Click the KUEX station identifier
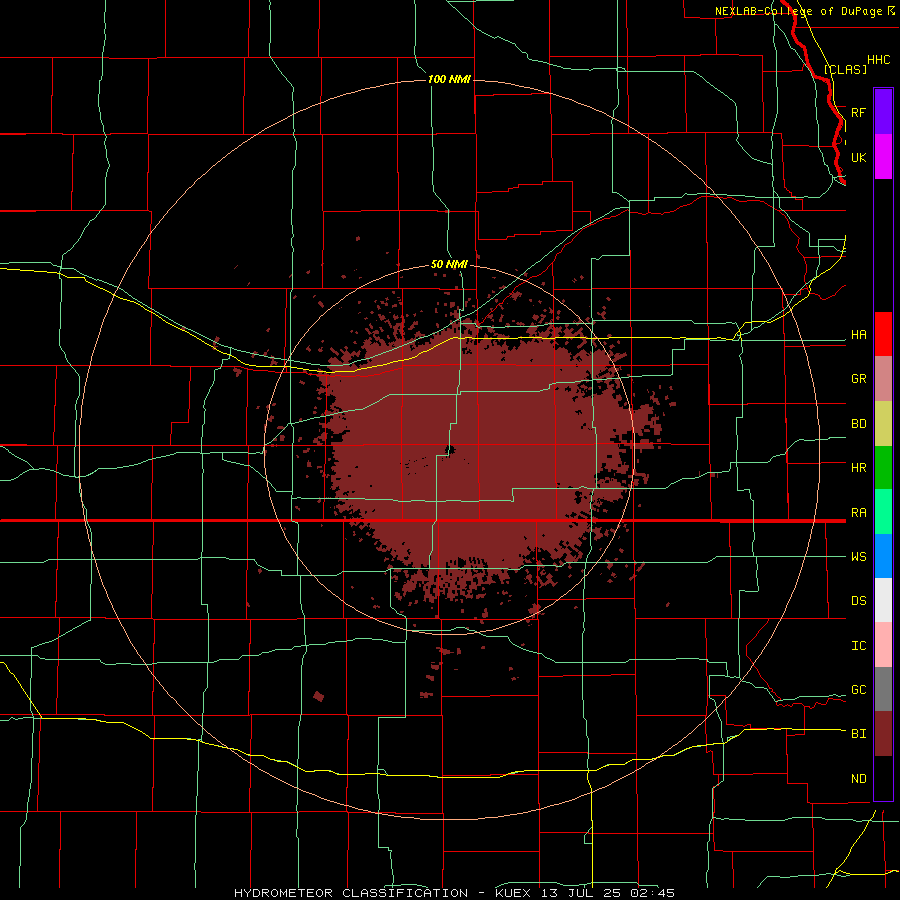 (x=513, y=893)
